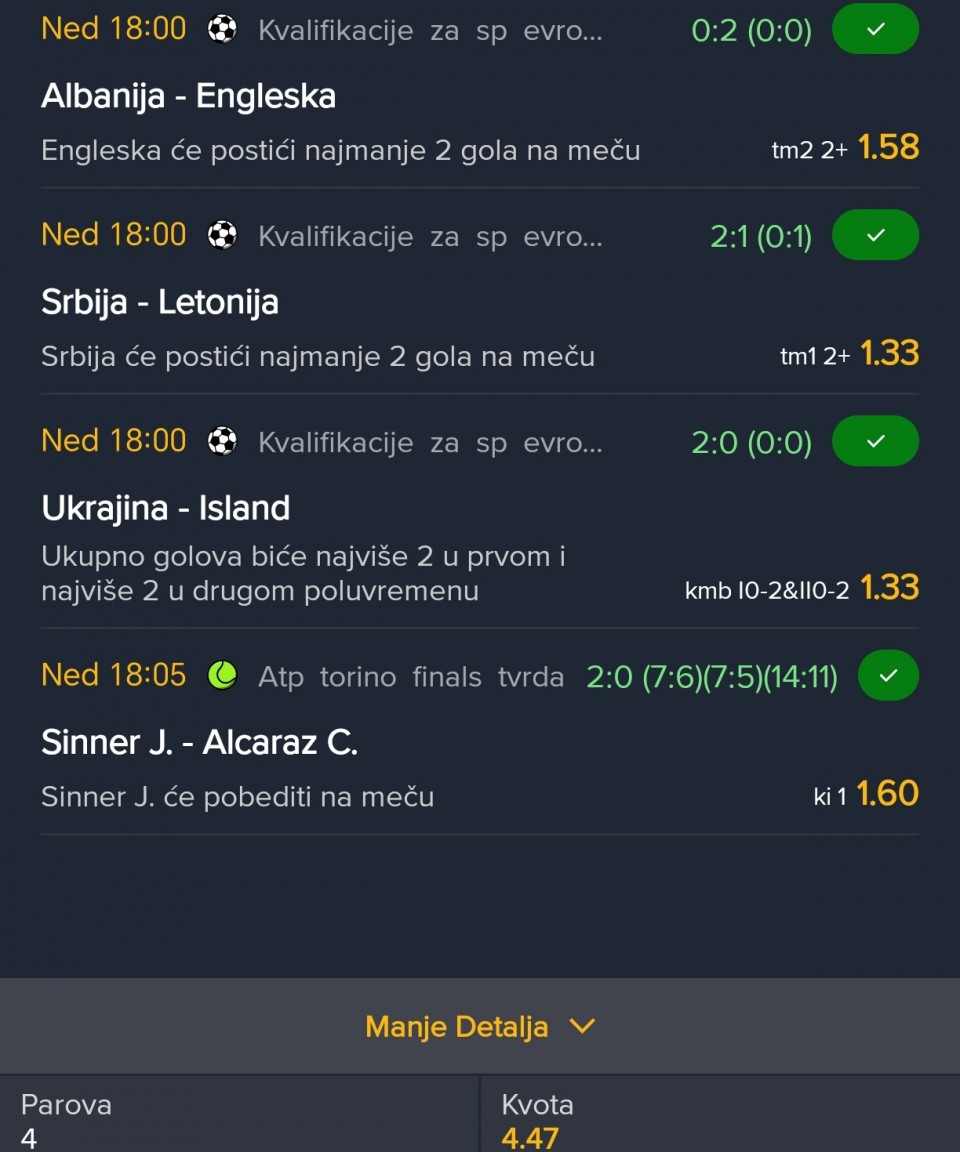Image resolution: width=960 pixels, height=1152 pixels.
Task: Click the total Kvota value 4.47
Action: coord(530,1138)
